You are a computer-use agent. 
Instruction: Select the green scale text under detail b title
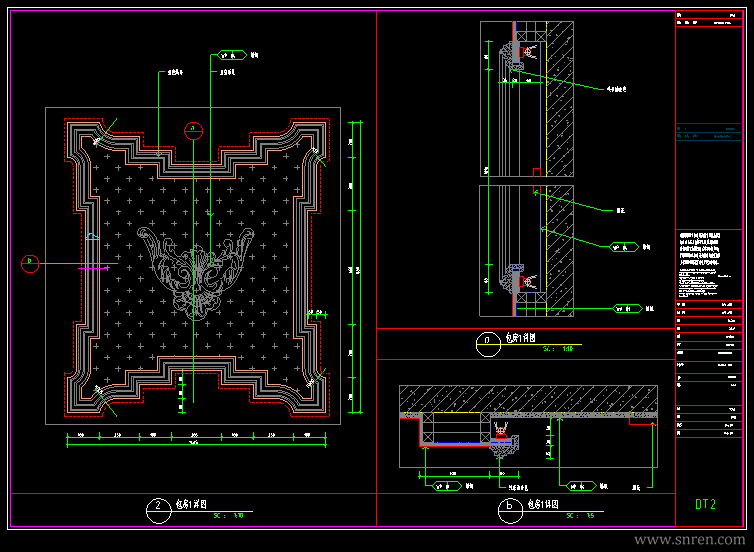[580, 515]
